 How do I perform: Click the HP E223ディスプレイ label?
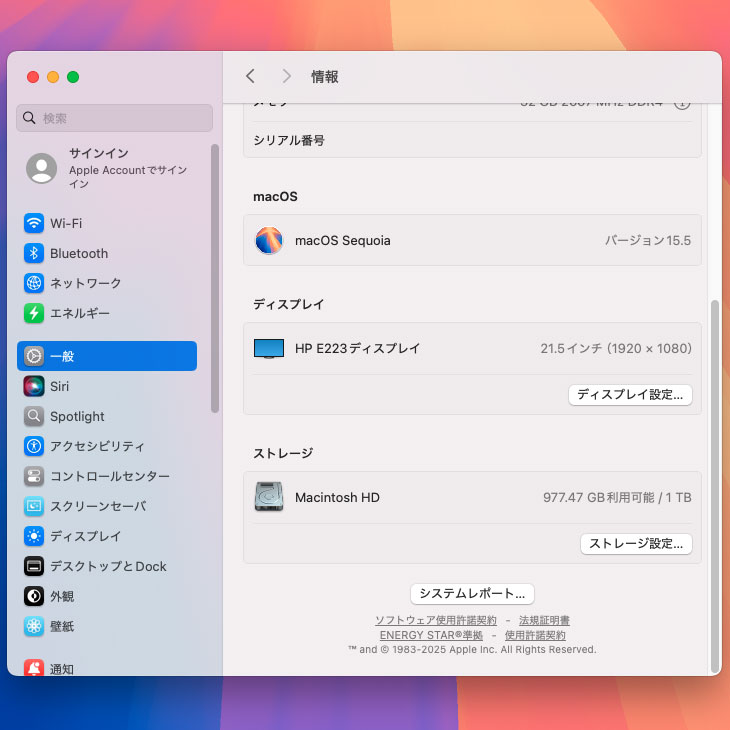point(358,349)
